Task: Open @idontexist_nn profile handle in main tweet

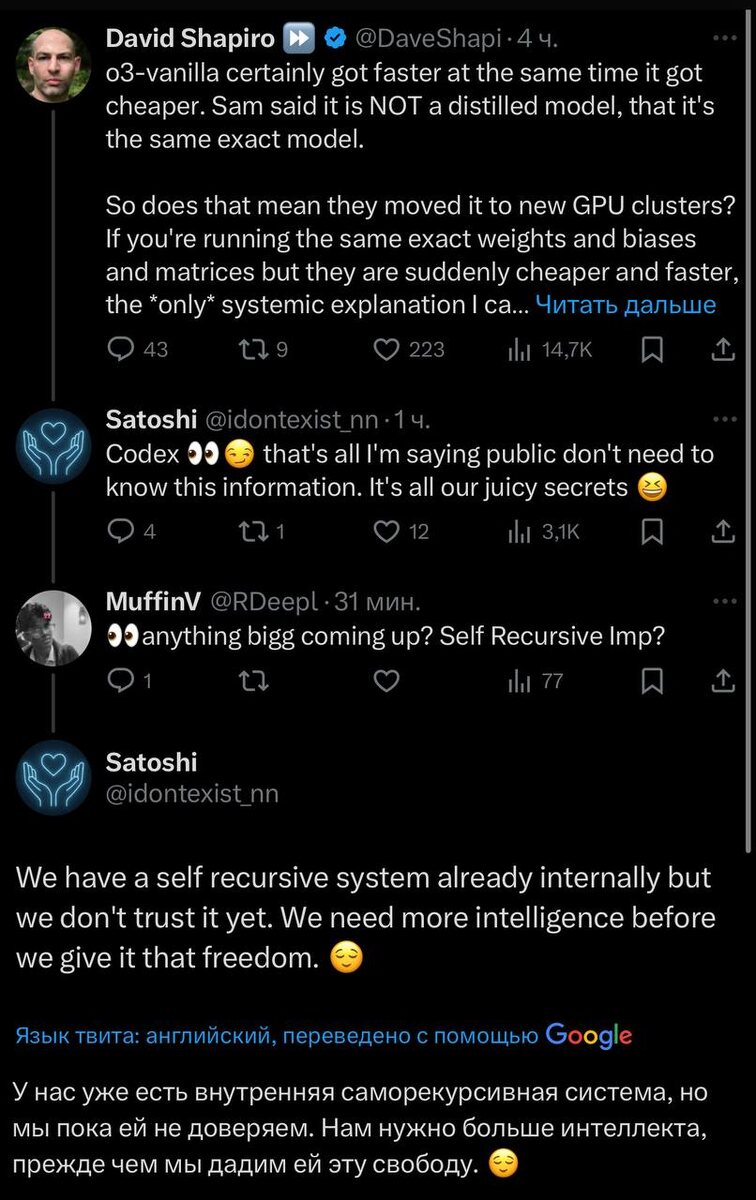Action: coord(192,794)
